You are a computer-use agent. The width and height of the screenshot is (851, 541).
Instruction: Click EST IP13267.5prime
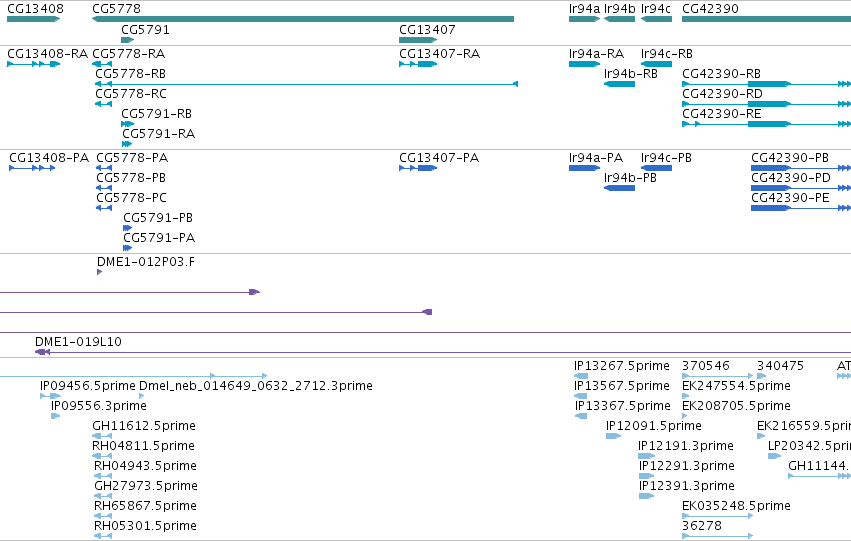621,366
